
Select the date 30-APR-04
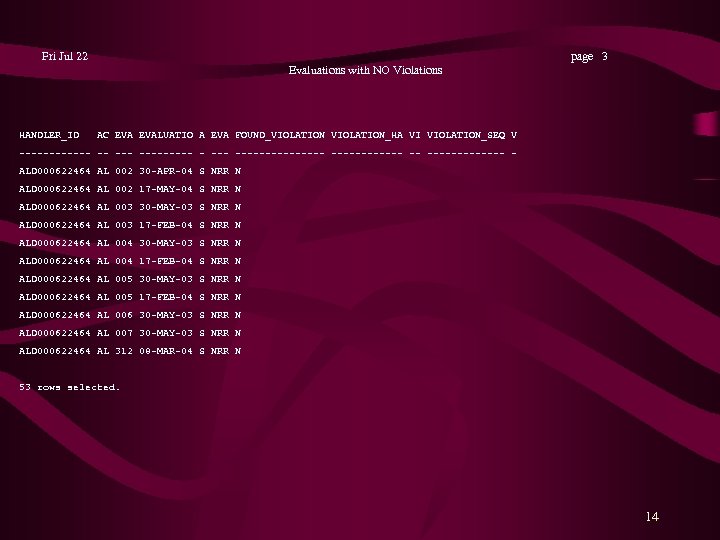coord(166,171)
